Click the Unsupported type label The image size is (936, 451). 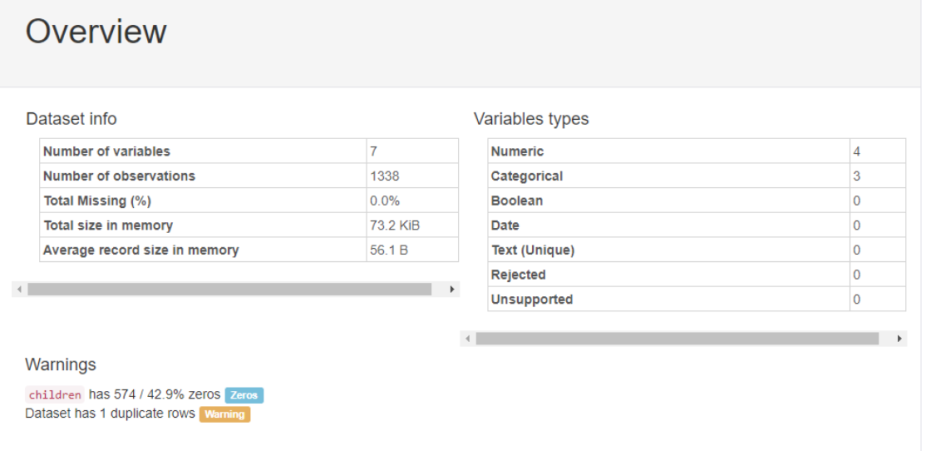pos(532,299)
